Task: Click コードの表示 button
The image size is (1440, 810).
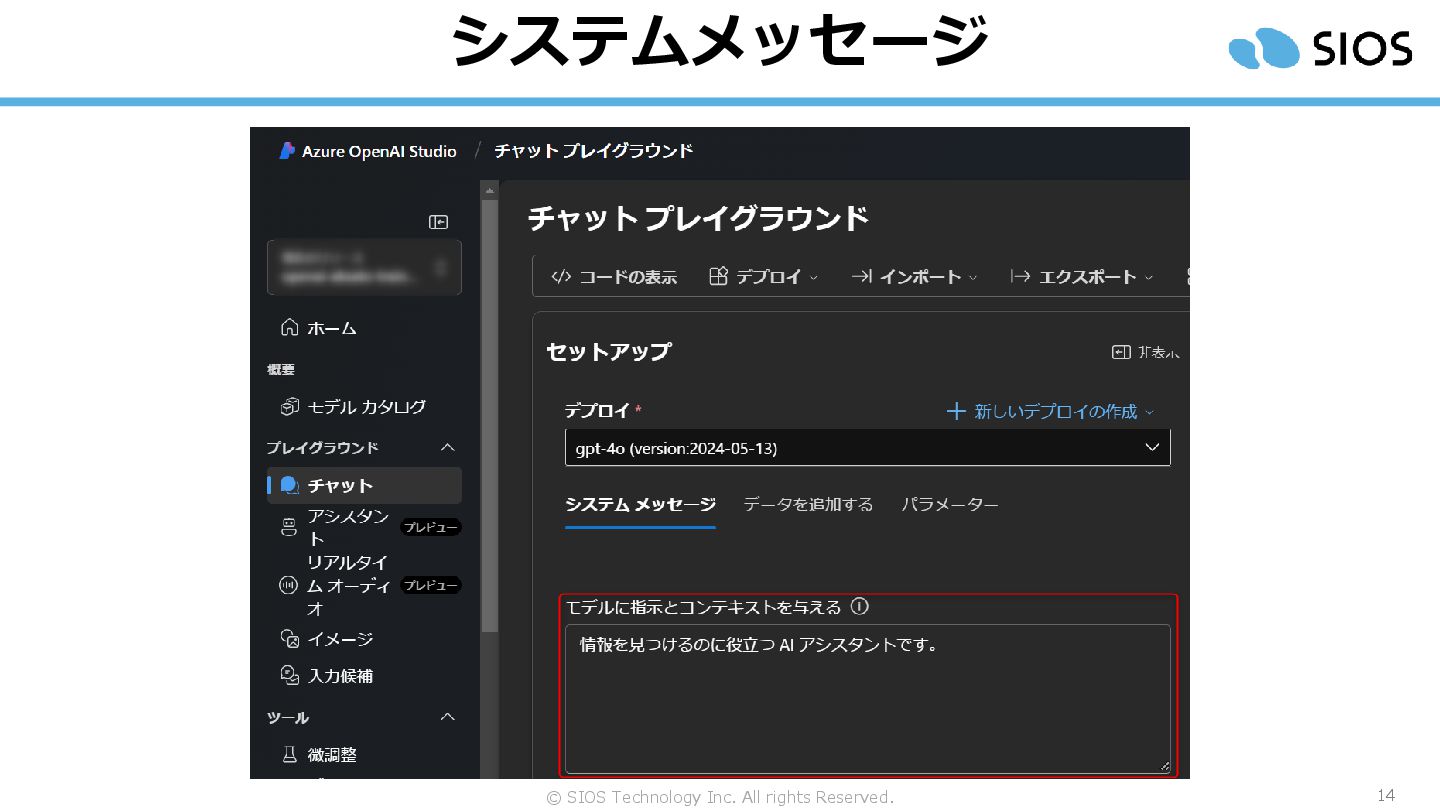Action: click(614, 277)
